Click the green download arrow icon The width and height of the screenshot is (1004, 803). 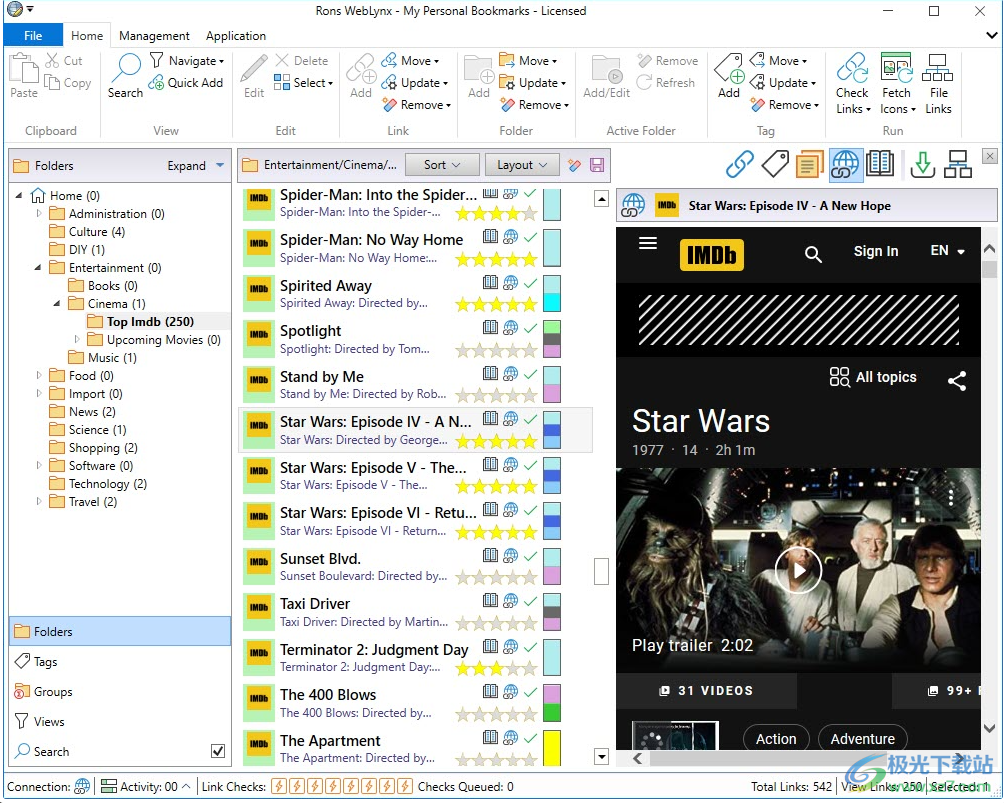tap(923, 164)
